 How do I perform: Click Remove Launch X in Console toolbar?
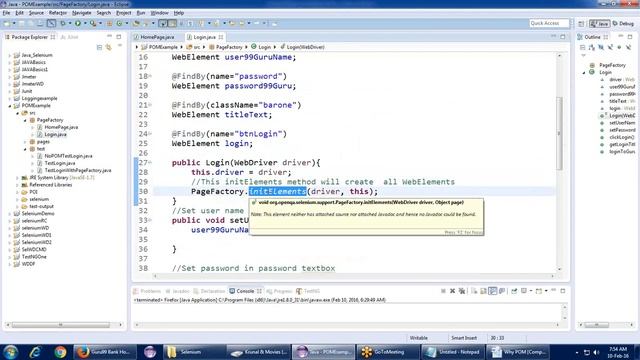click(x=452, y=291)
